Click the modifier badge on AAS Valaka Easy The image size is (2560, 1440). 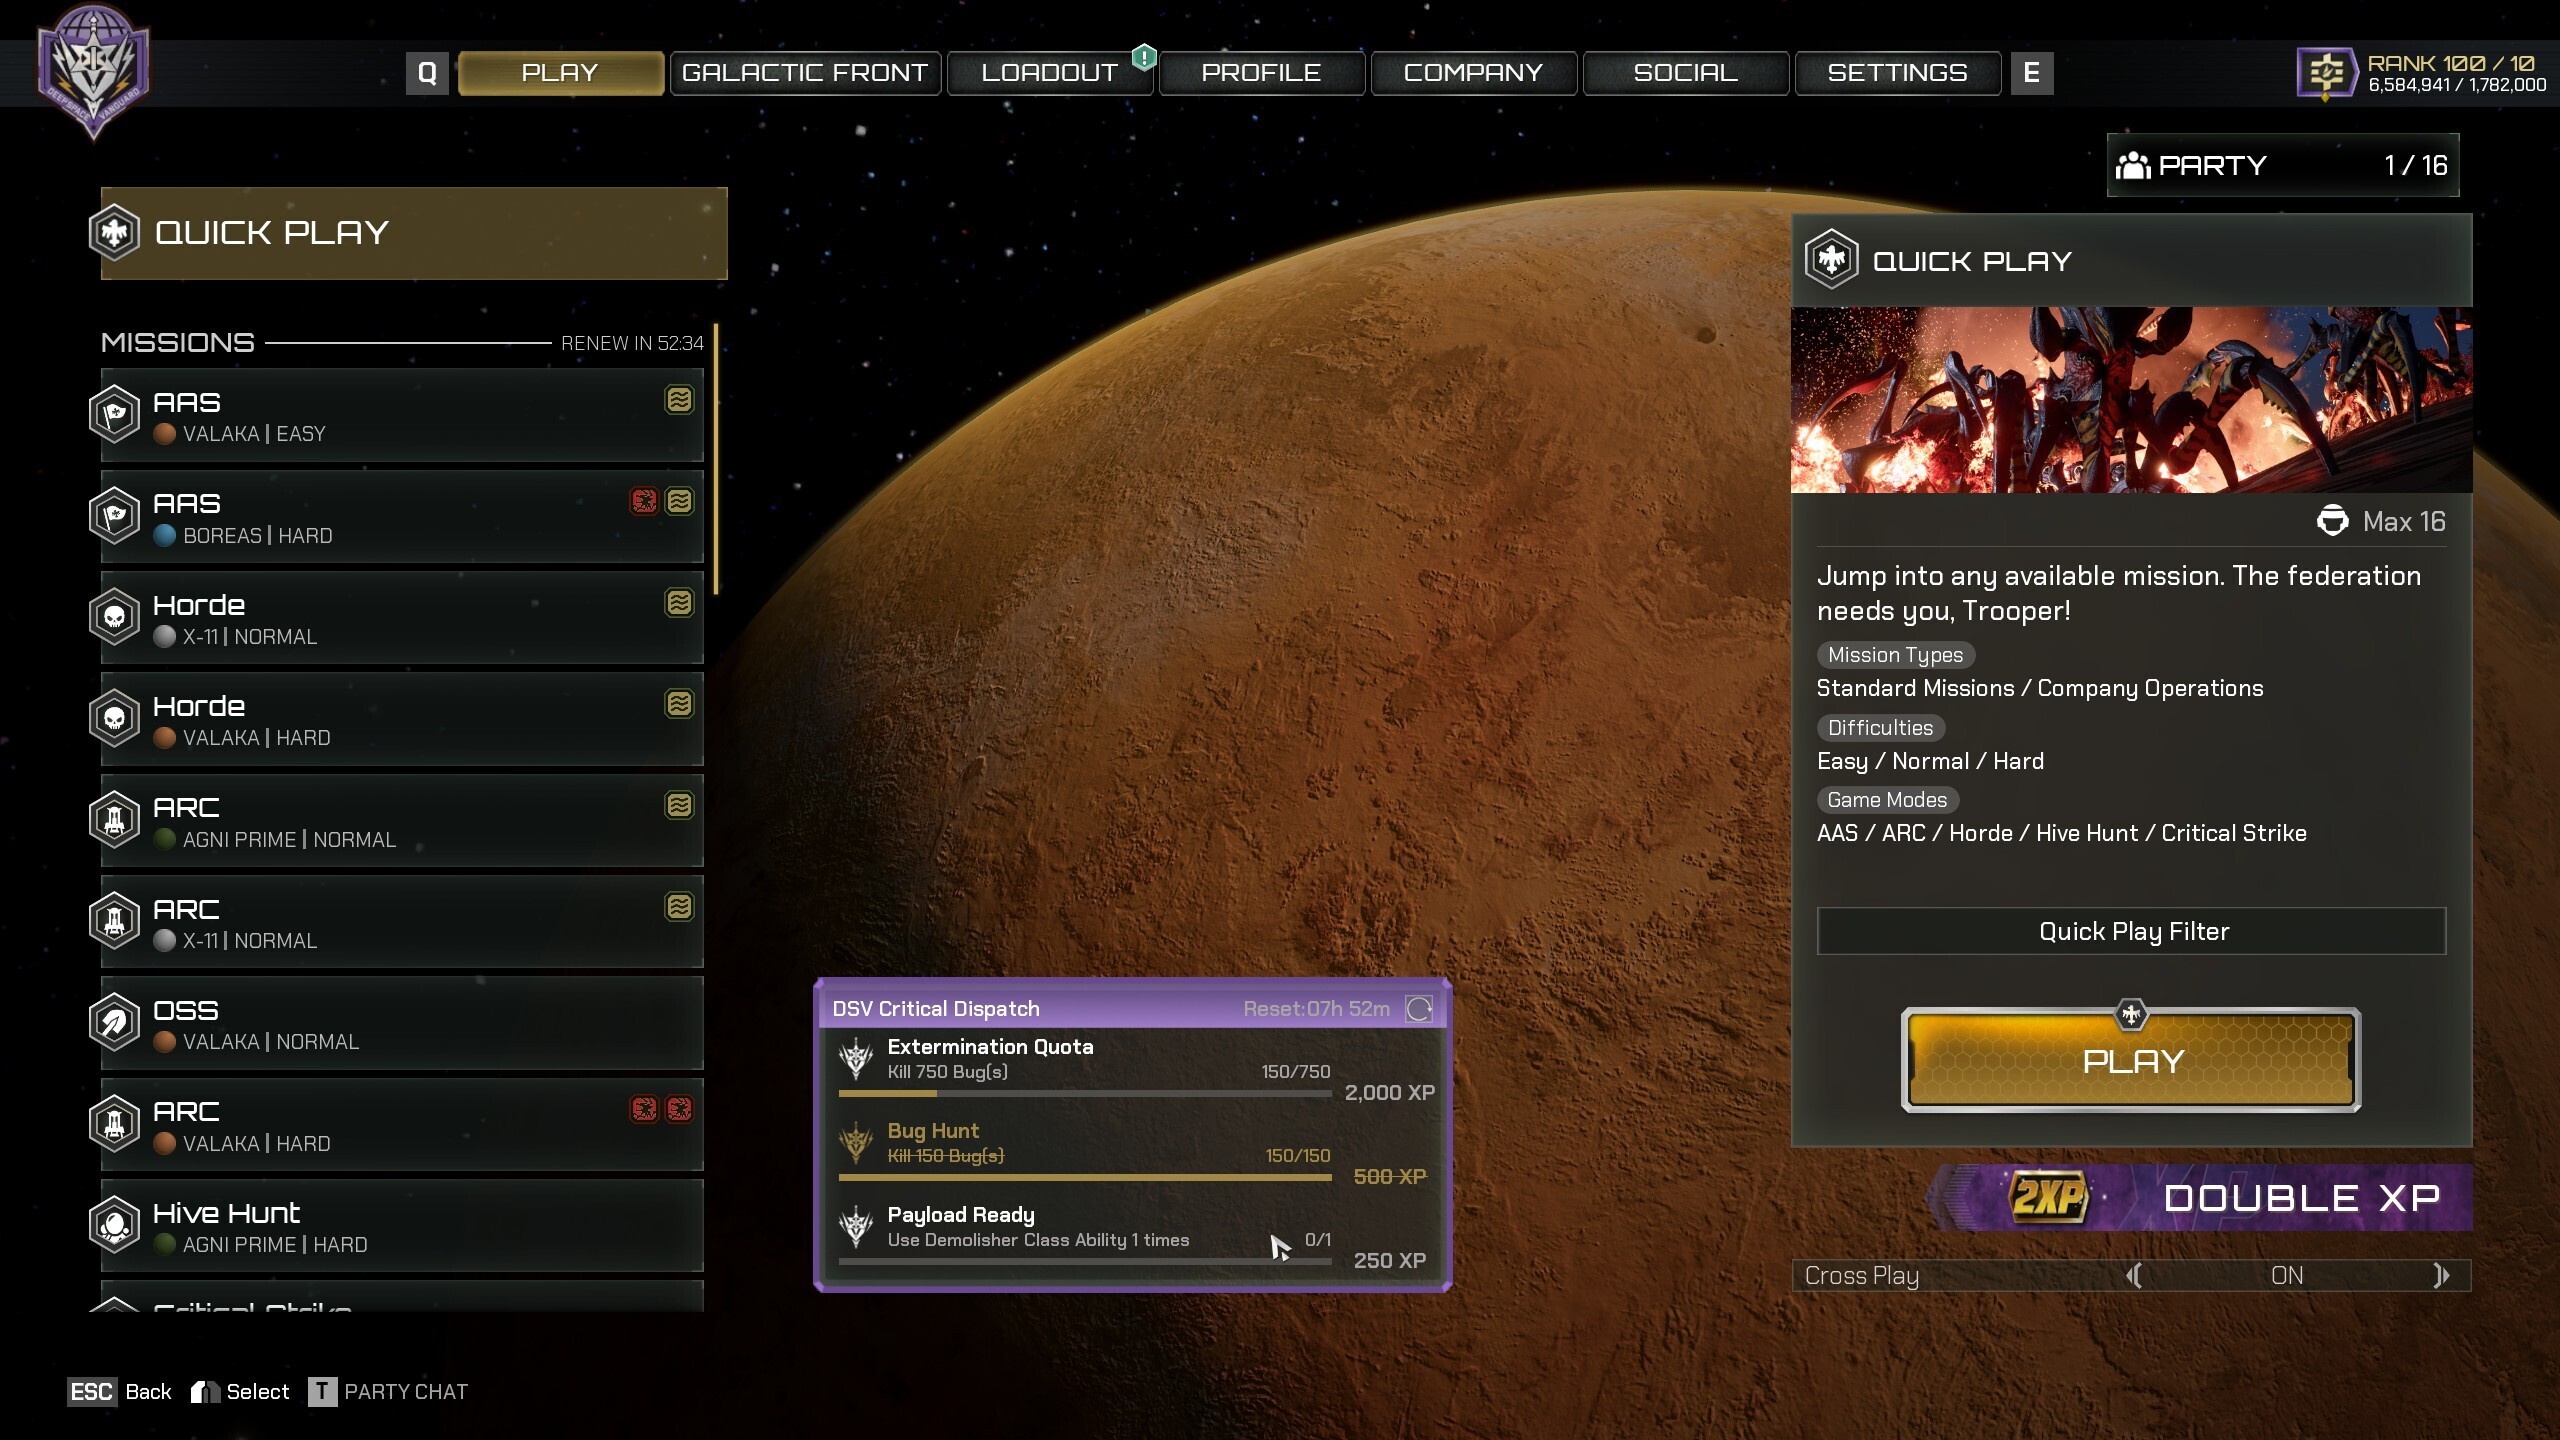tap(679, 400)
